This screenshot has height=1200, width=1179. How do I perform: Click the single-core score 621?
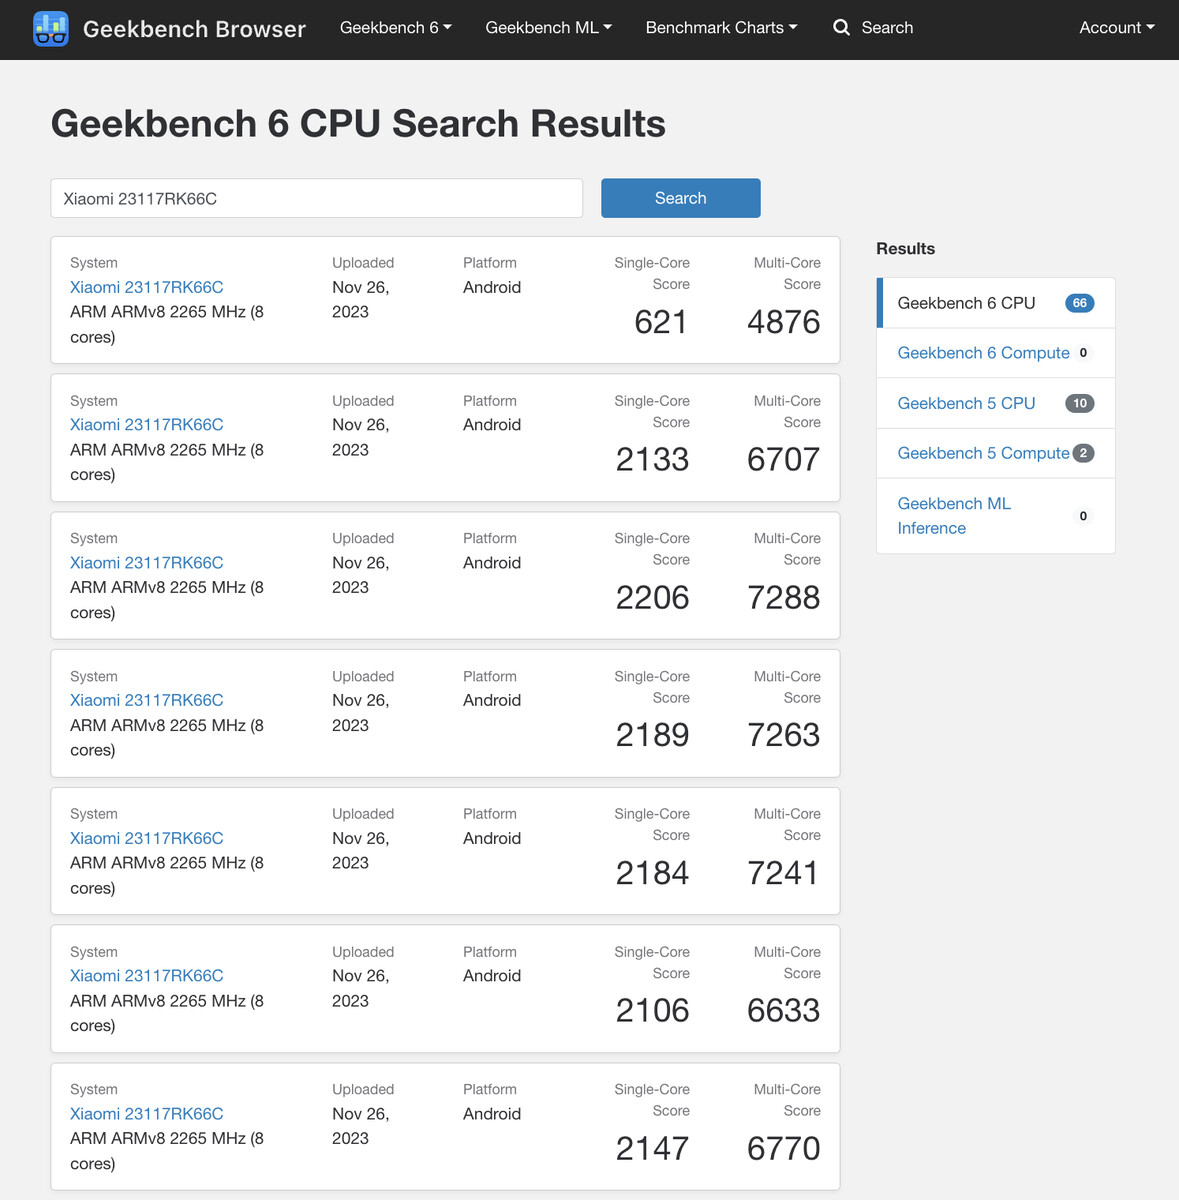pyautogui.click(x=661, y=322)
